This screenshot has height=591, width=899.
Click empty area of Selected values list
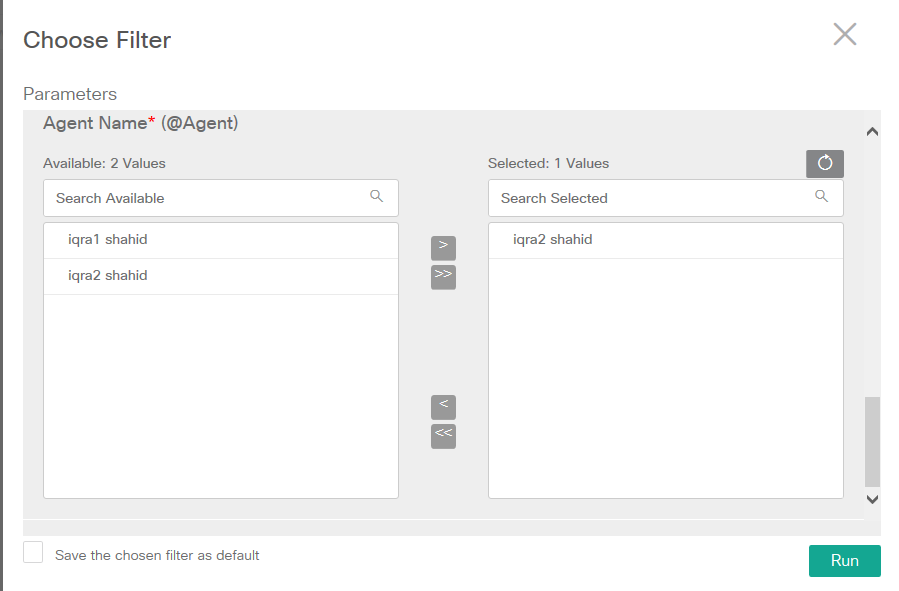(x=665, y=380)
